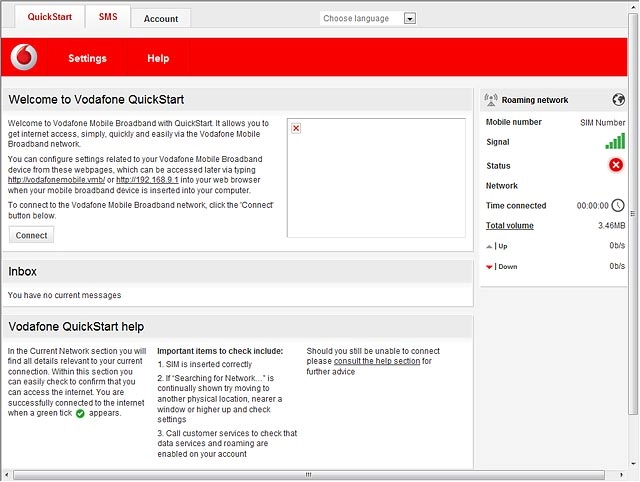
Task: Click the red X status icon
Action: (x=616, y=165)
